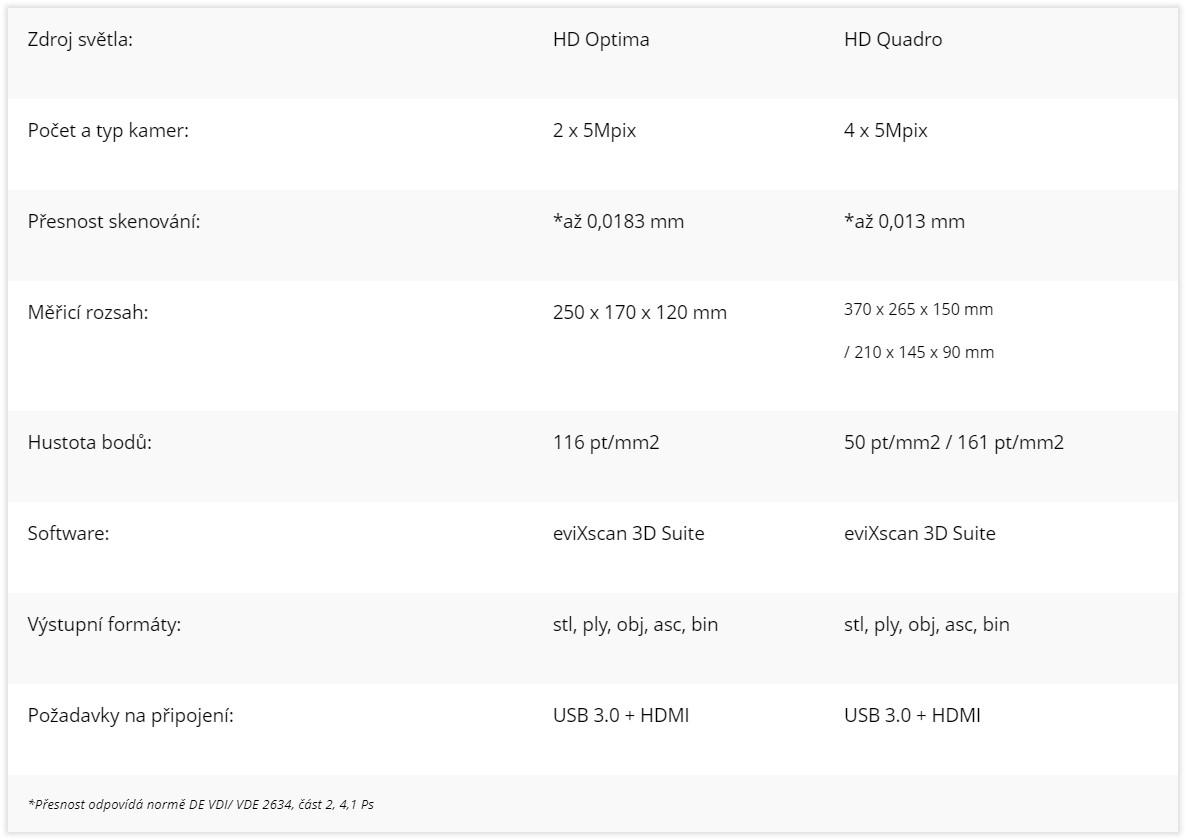Image resolution: width=1187 pixels, height=840 pixels.
Task: Click 'USB 3.0 + HDMI' under HD Quadro
Action: 912,715
